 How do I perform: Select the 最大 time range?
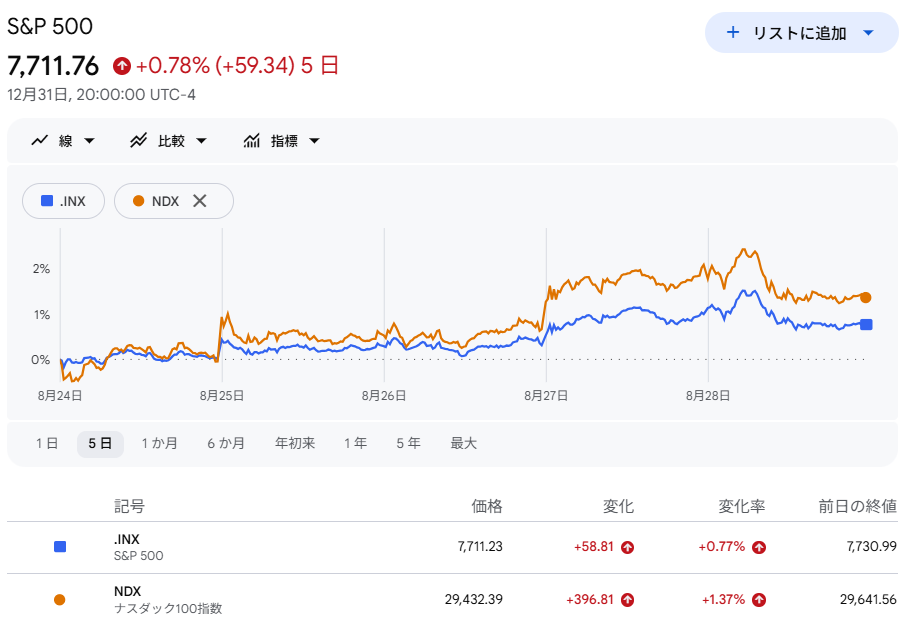coord(464,444)
